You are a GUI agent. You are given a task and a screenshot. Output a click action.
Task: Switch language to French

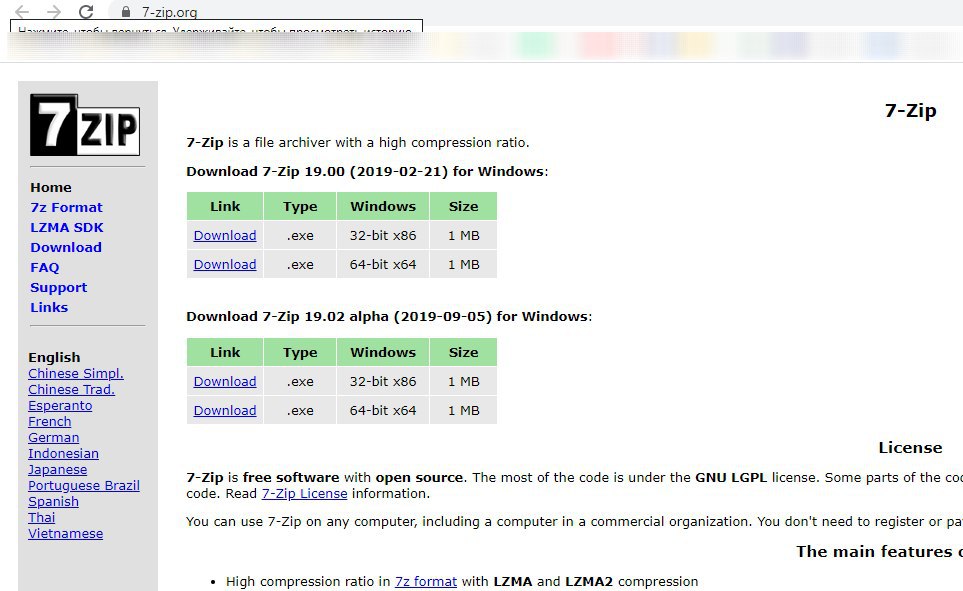click(50, 421)
